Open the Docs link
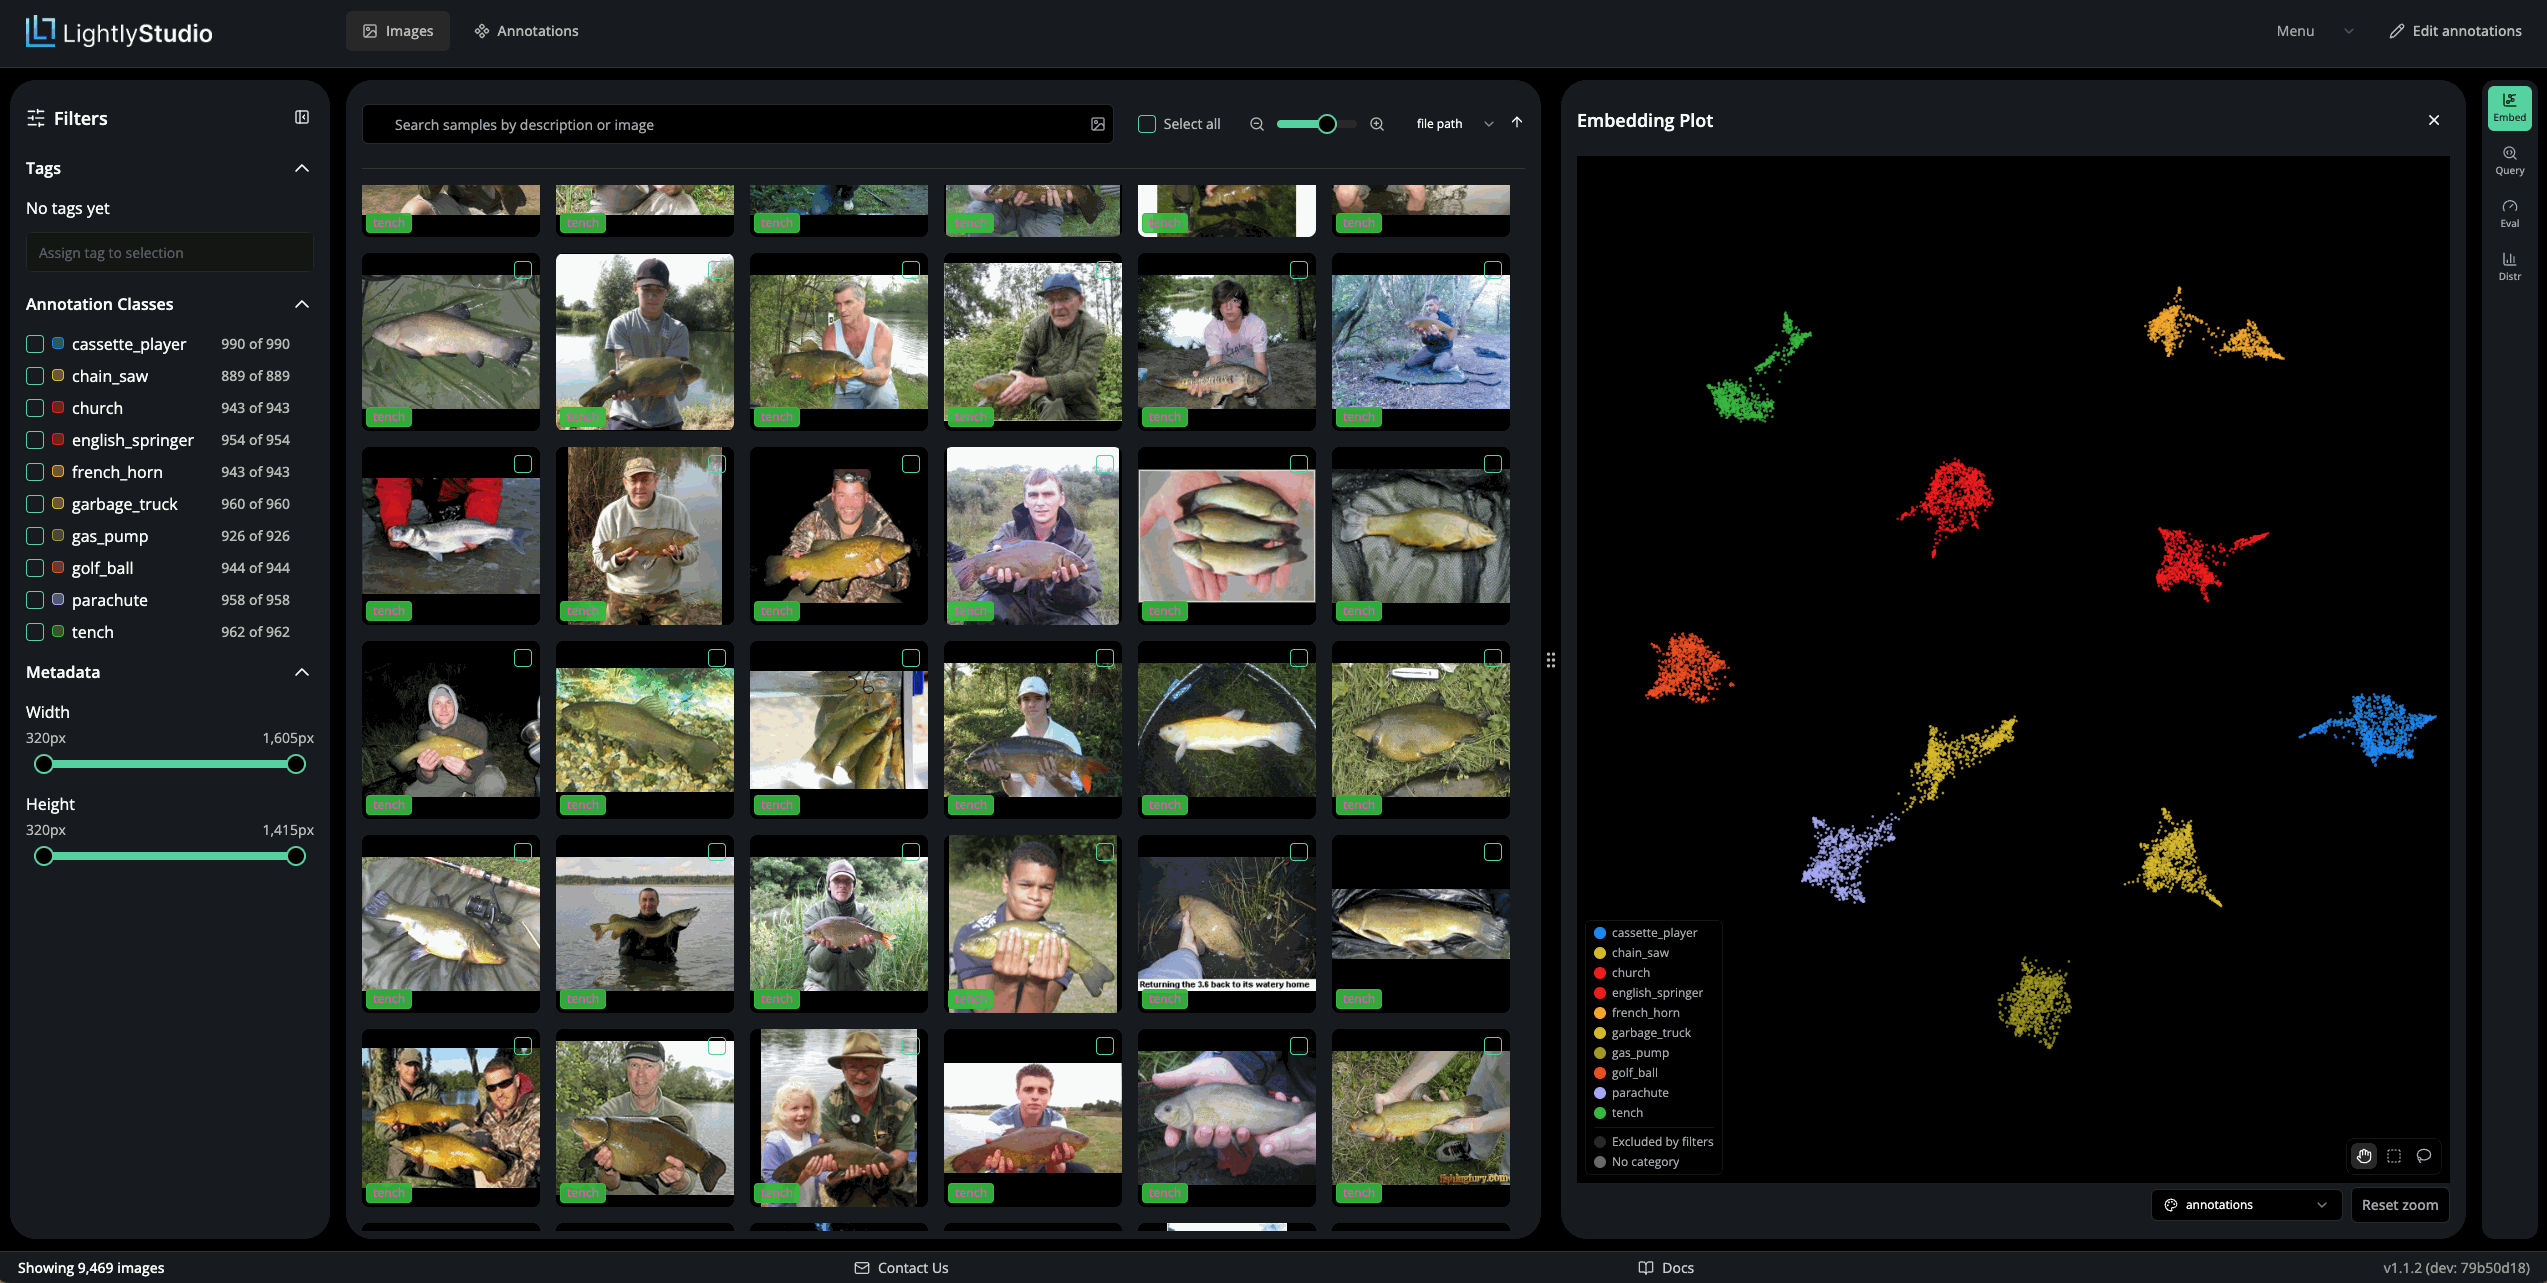The image size is (2547, 1283). tap(1667, 1268)
